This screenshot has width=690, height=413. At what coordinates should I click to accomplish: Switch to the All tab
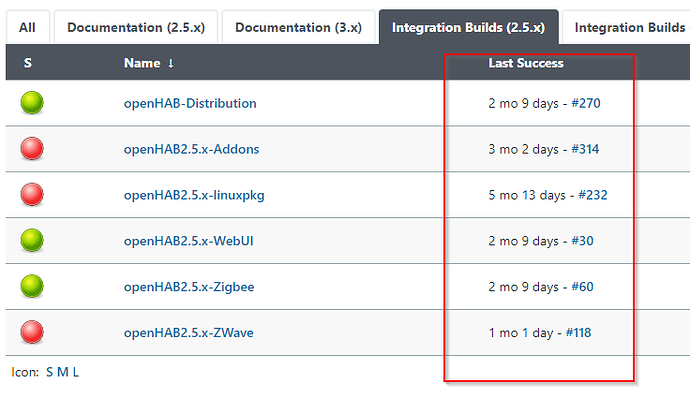[x=27, y=27]
